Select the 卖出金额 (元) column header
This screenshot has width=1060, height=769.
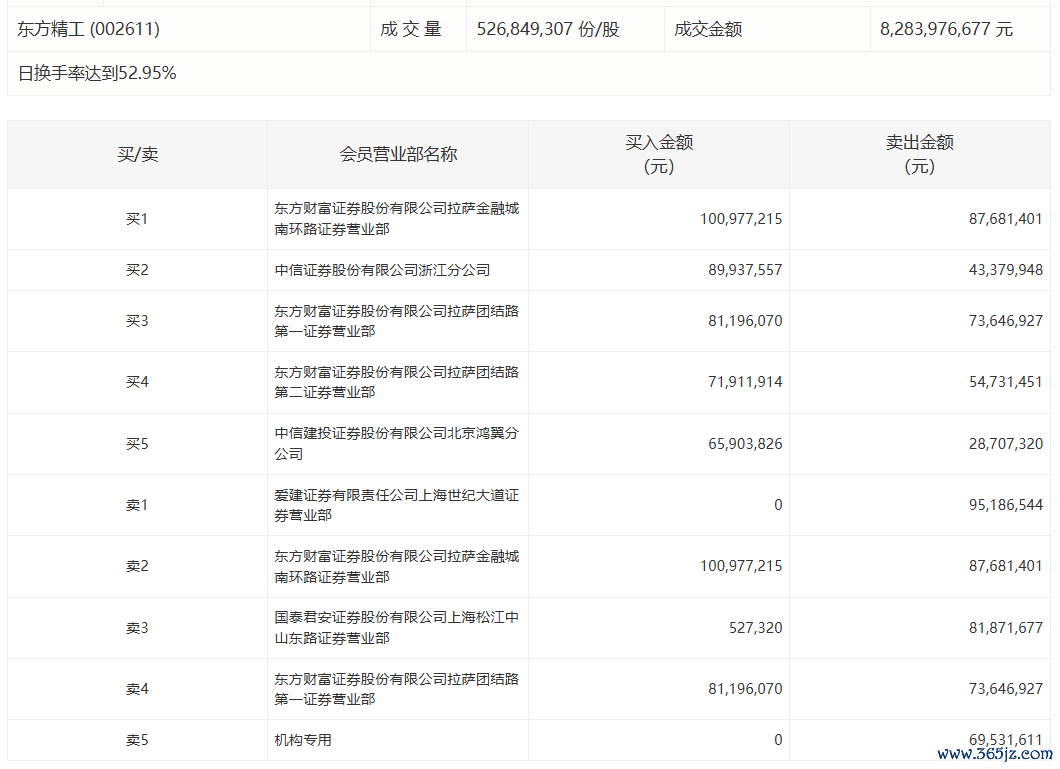pyautogui.click(x=920, y=154)
